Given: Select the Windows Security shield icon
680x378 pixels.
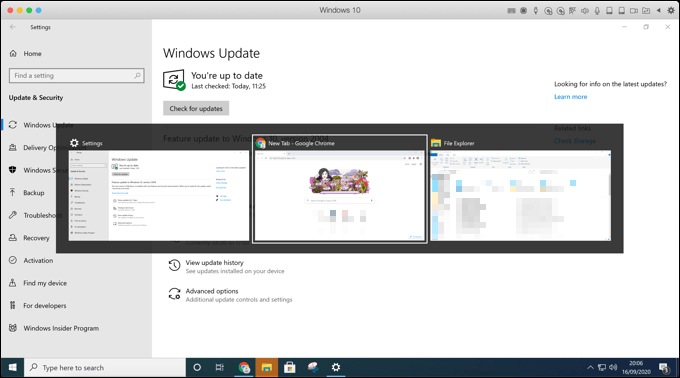Looking at the screenshot, I should tap(13, 170).
